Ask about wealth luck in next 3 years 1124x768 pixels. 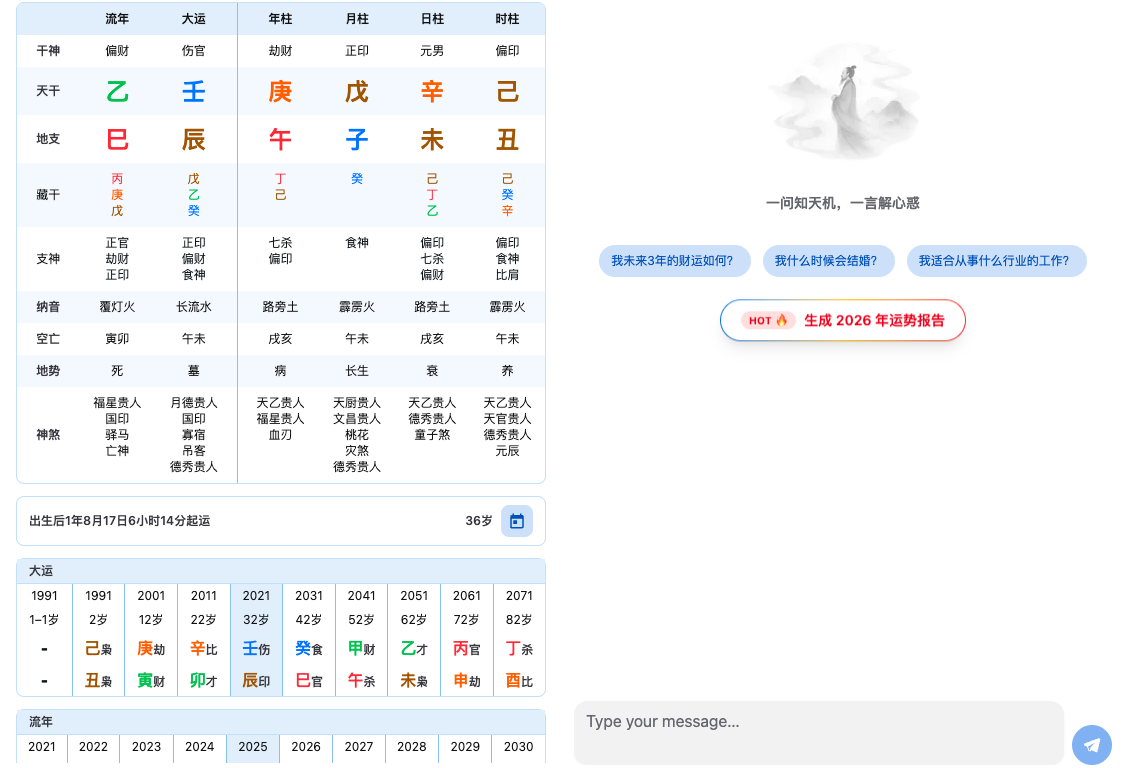coord(672,261)
